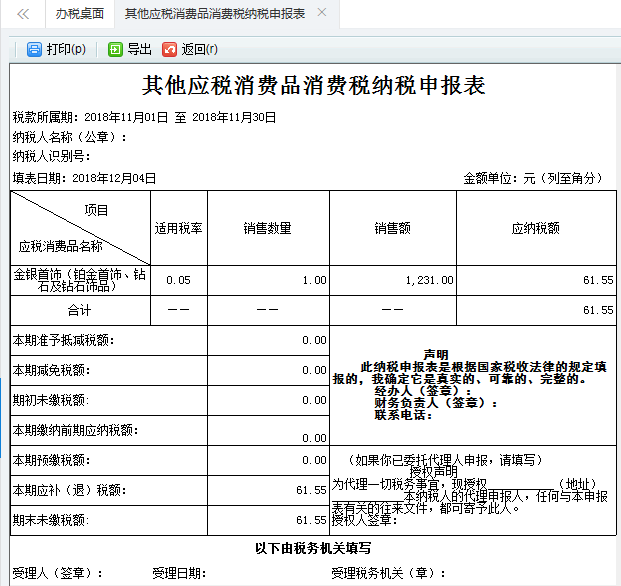Click the 期初未缴税额 row label
621x586 pixels.
tap(51, 400)
